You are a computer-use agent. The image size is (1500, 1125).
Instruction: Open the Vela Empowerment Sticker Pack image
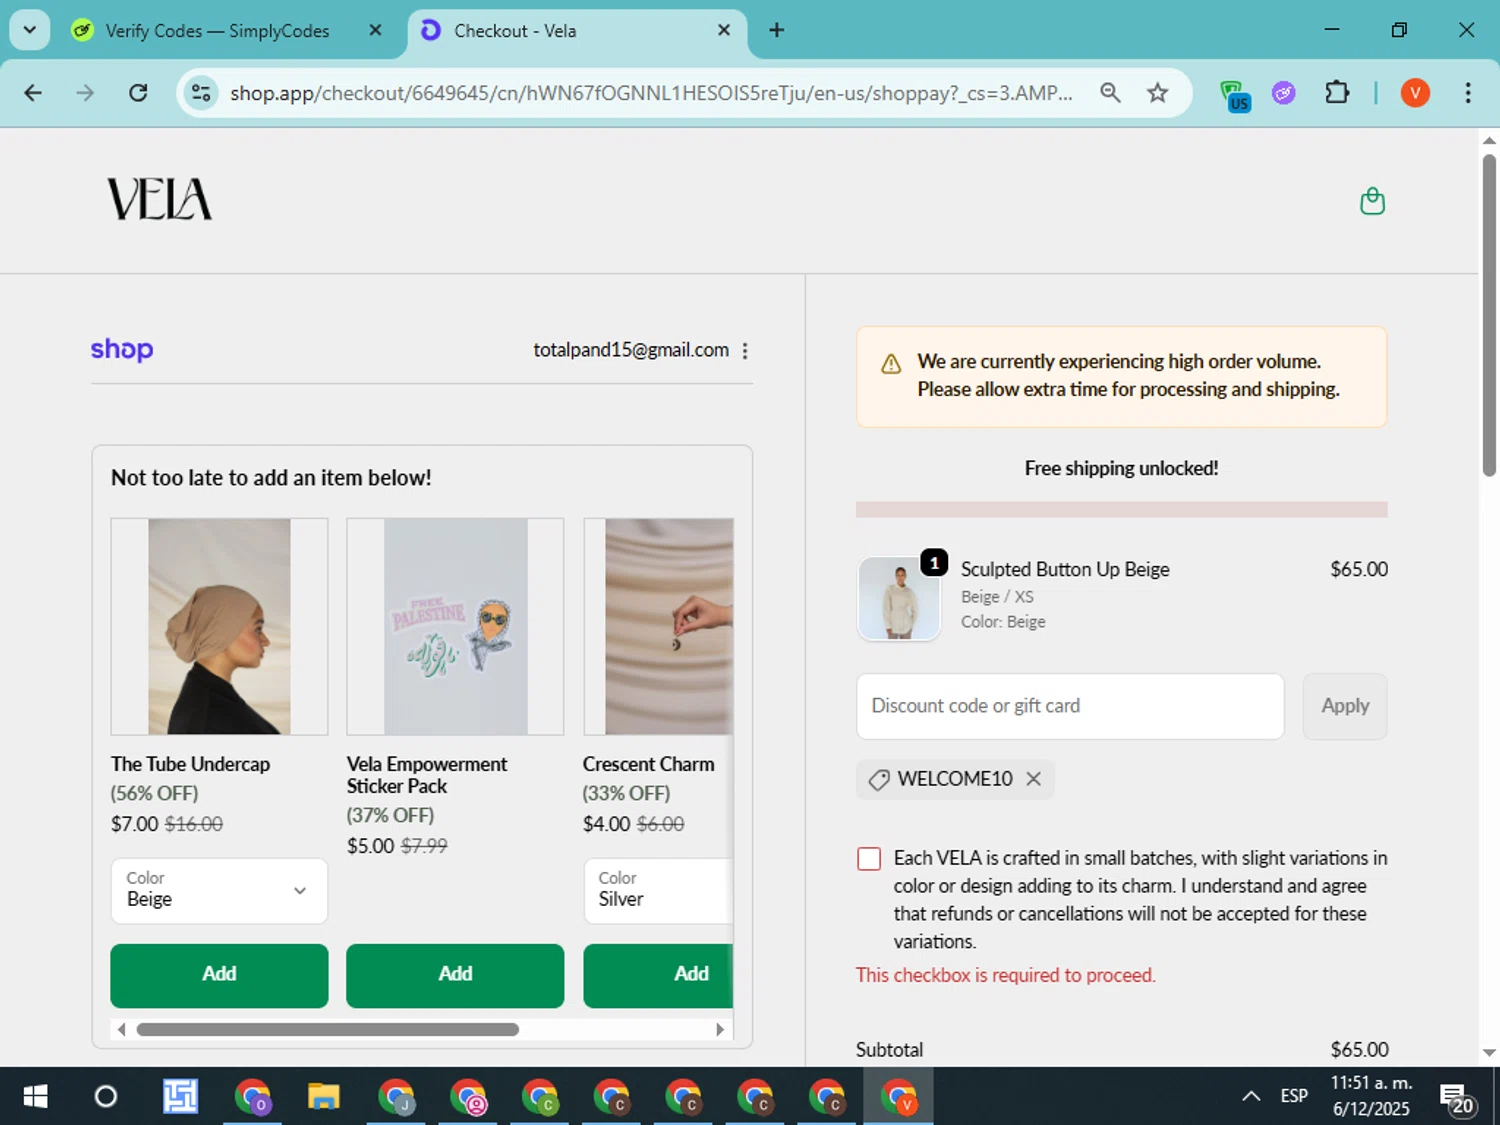coord(455,627)
